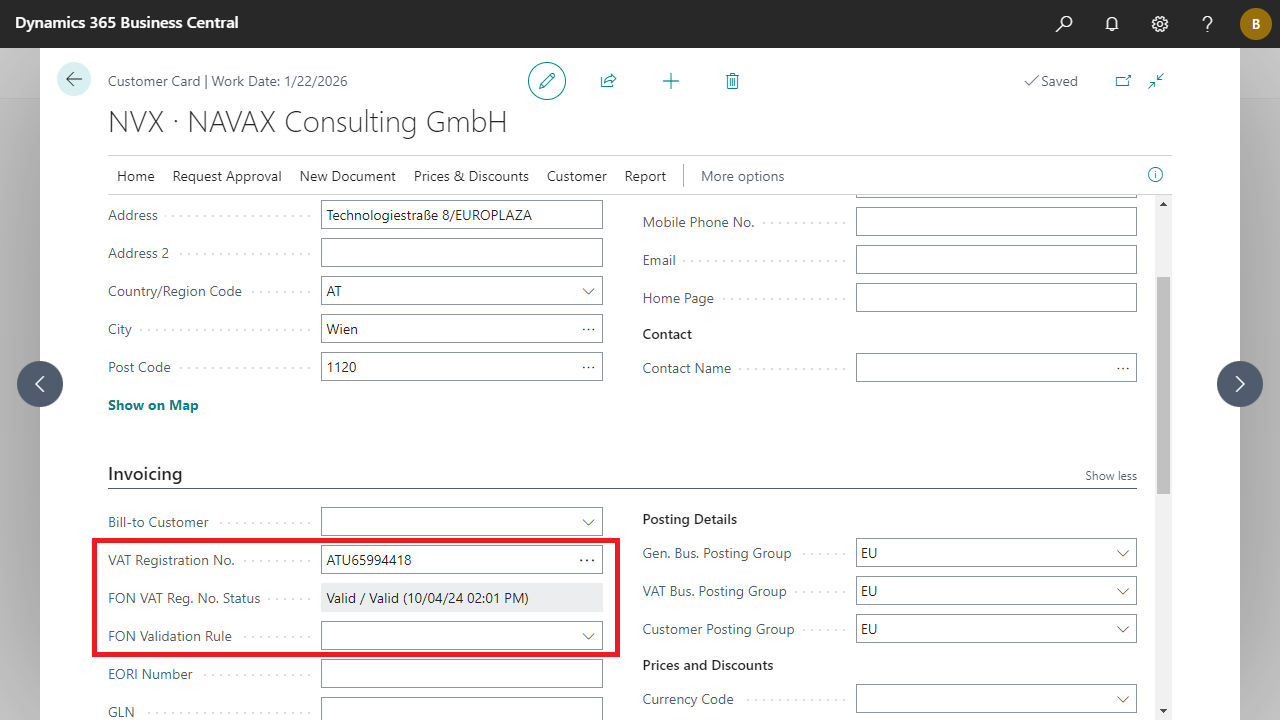Open the settings gear
The height and width of the screenshot is (720, 1280).
1160,24
